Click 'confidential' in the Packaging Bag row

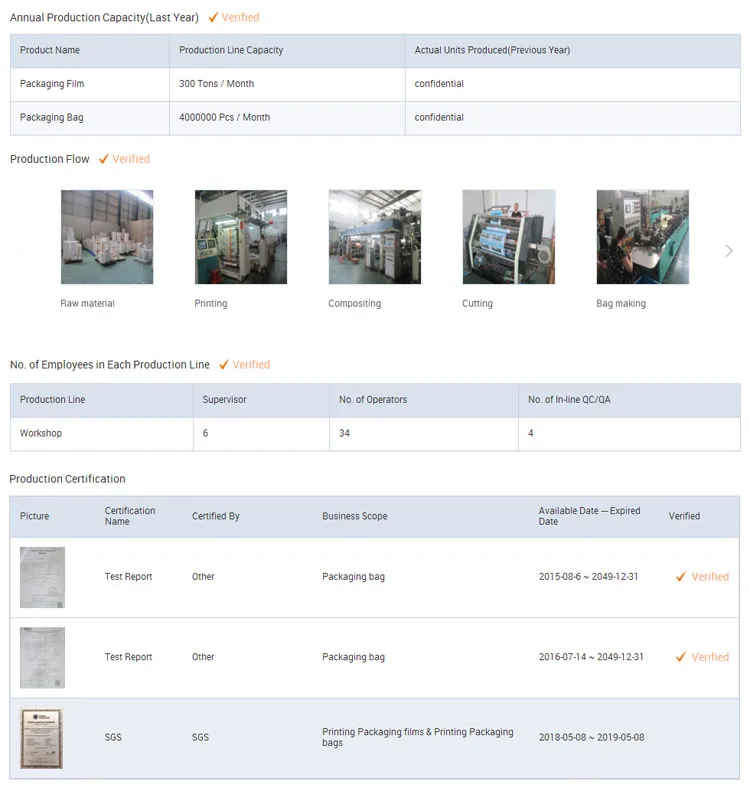click(x=439, y=117)
